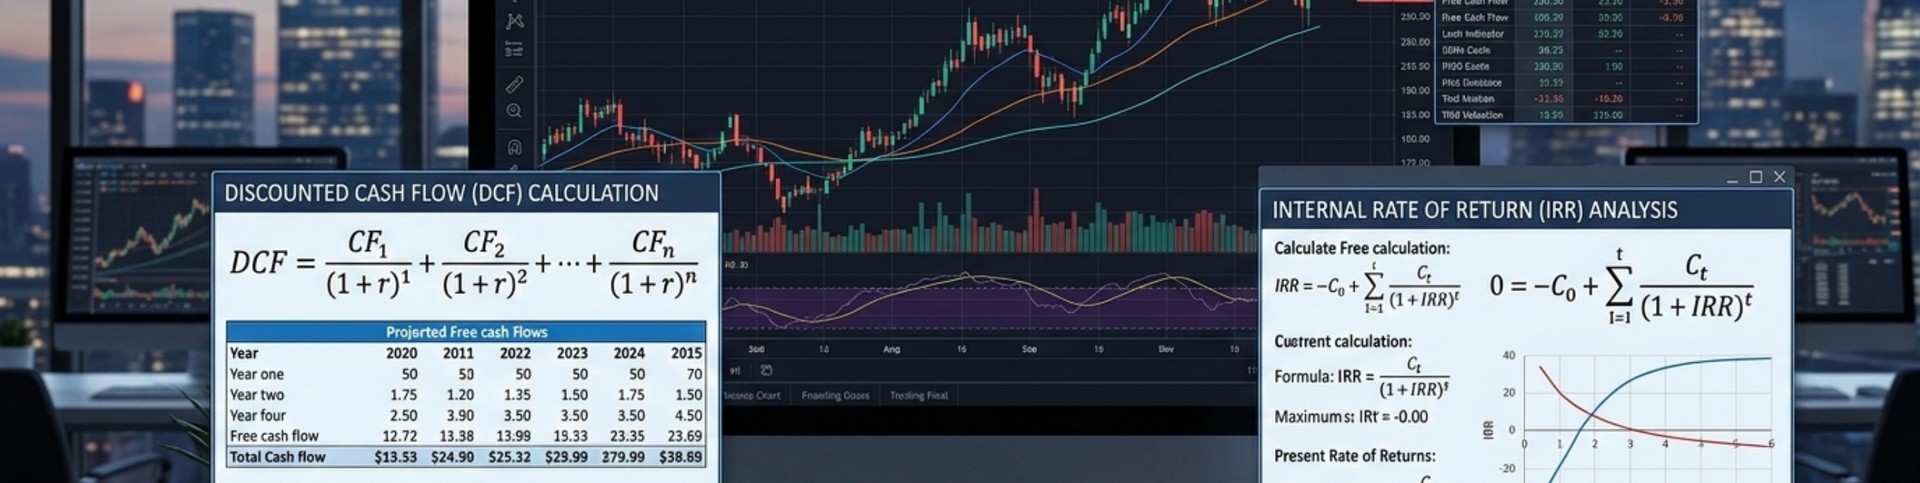
Task: Maximize the IRR Analysis window
Action: coord(1755,177)
